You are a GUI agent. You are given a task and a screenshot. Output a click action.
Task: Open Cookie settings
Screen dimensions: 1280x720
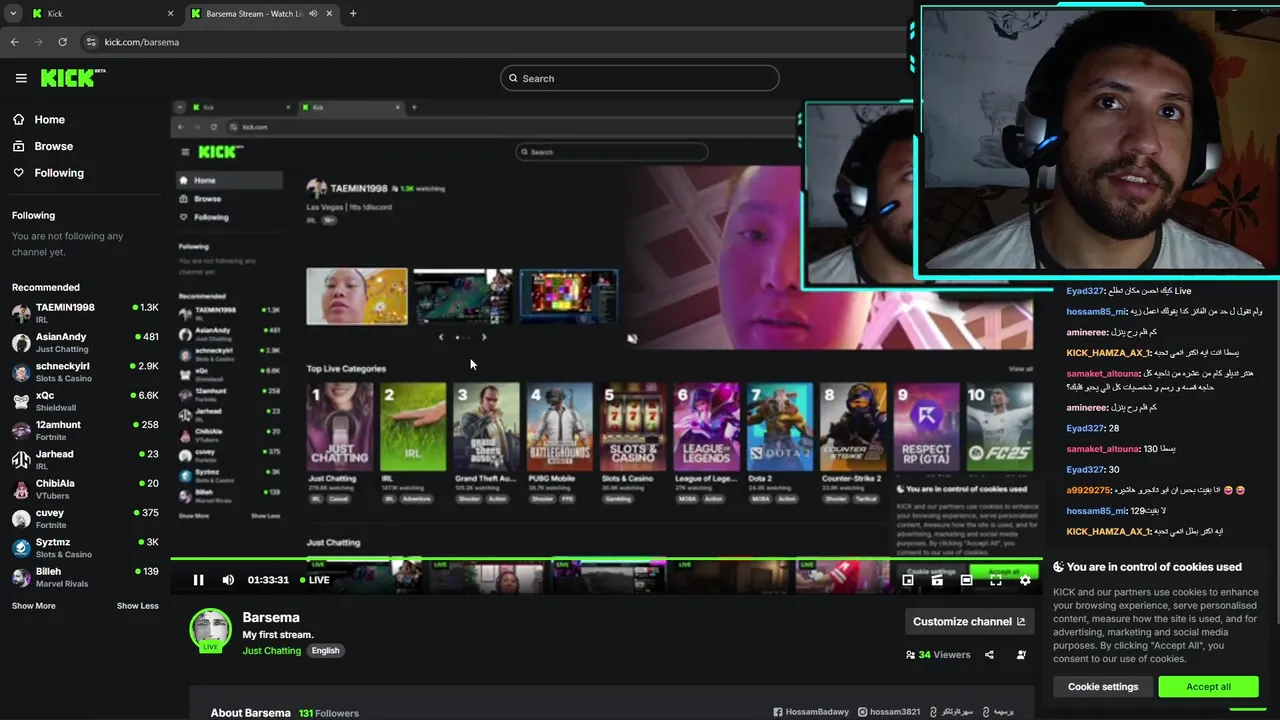[1103, 687]
